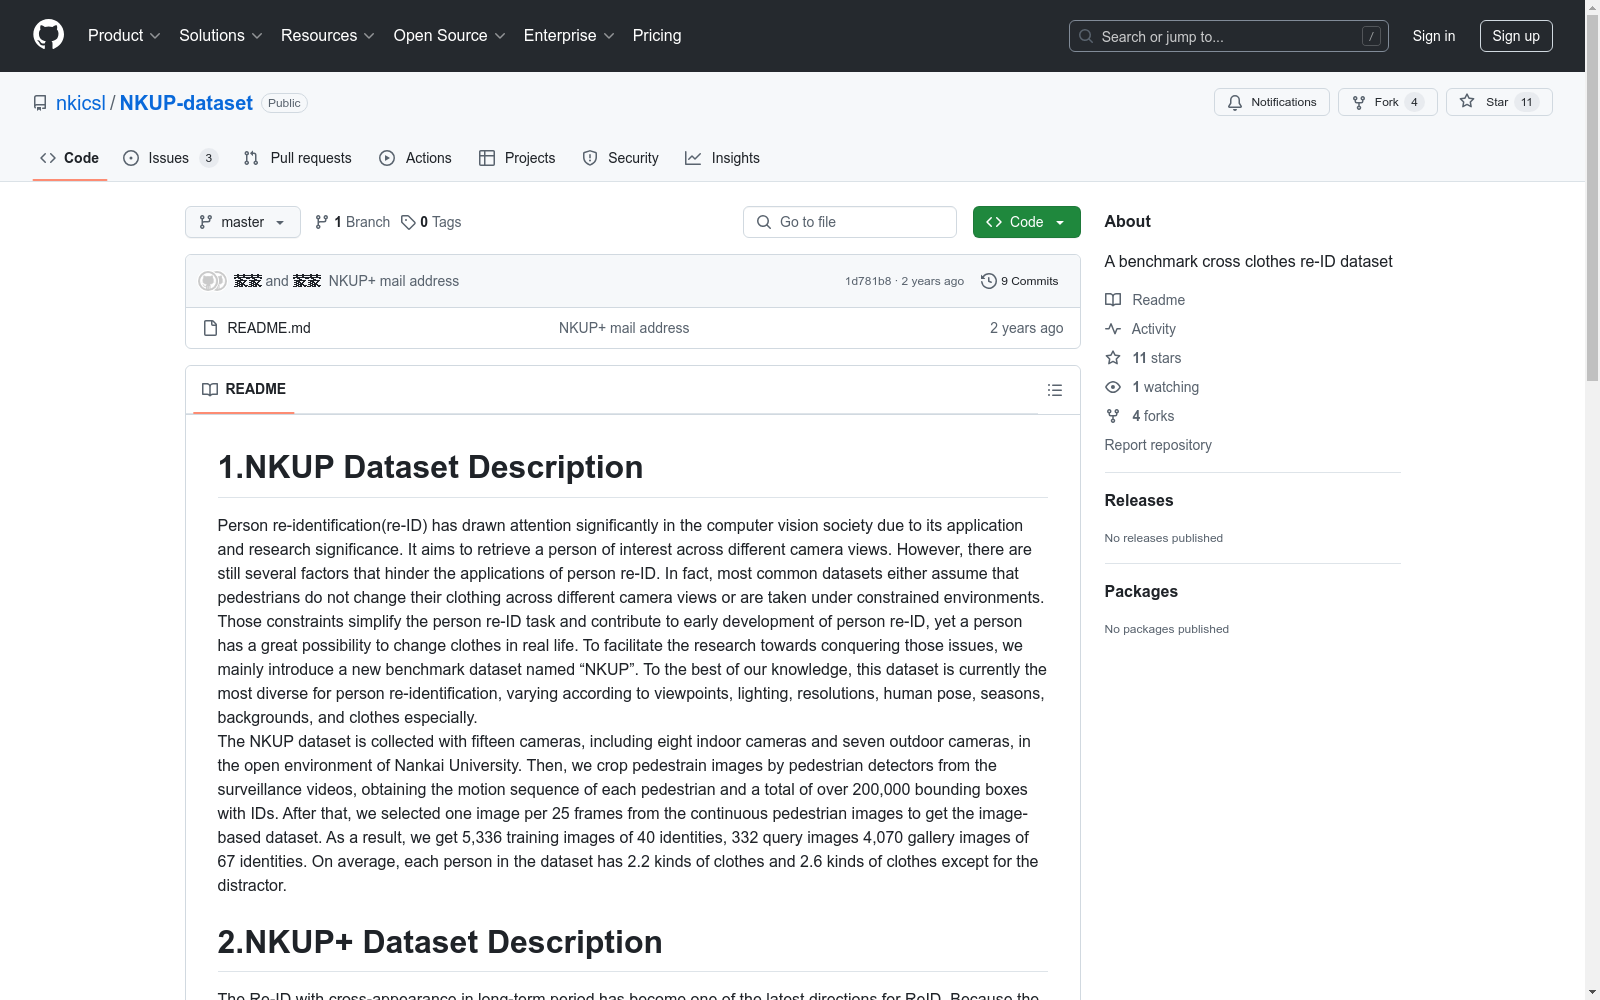Viewport: 1600px width, 1000px height.
Task: Expand the Resources menu
Action: point(327,36)
